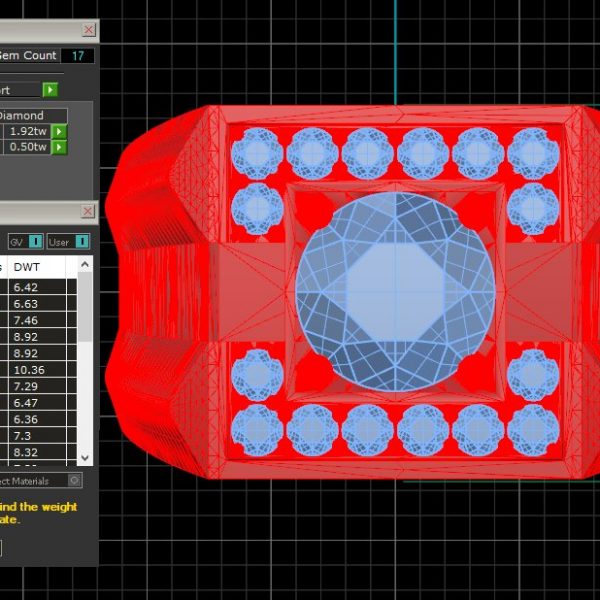Toggle the User switch
Viewport: 600px width, 600px height.
[82, 242]
